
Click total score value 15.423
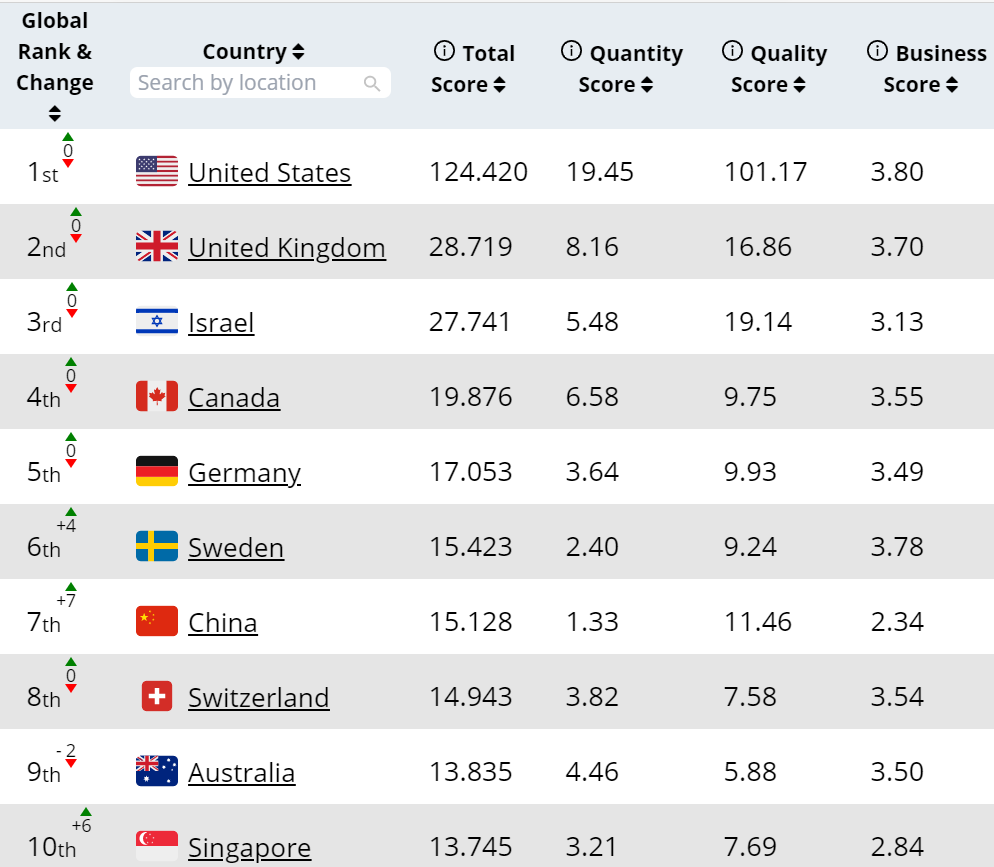pos(470,547)
